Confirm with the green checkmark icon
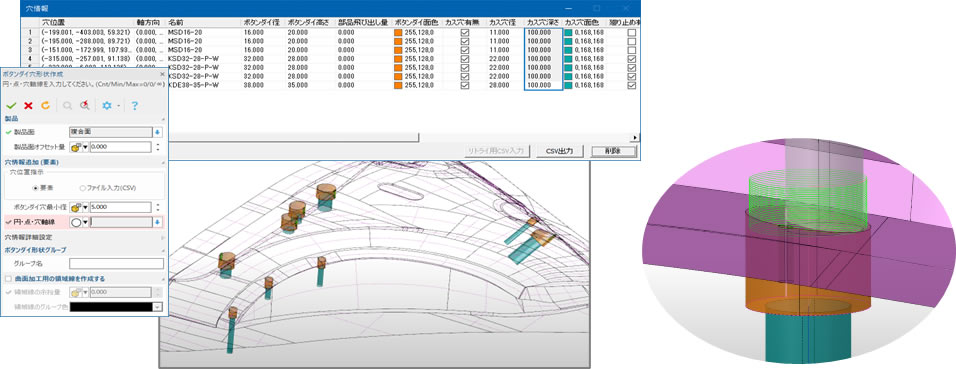Screen dimensions: 956x369 11,106
